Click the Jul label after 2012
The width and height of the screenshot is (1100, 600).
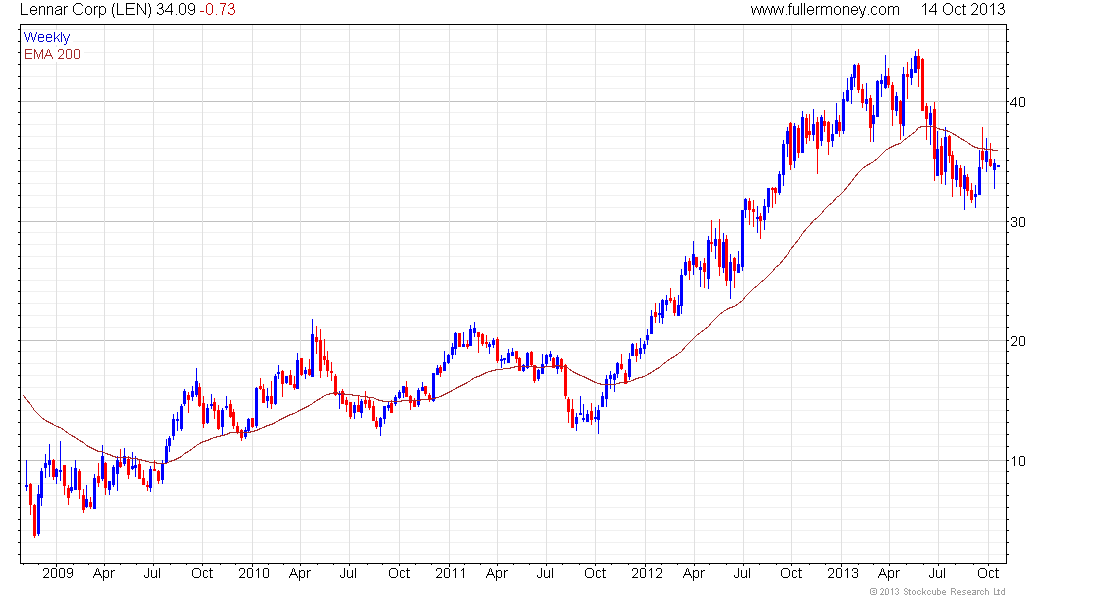coord(742,573)
